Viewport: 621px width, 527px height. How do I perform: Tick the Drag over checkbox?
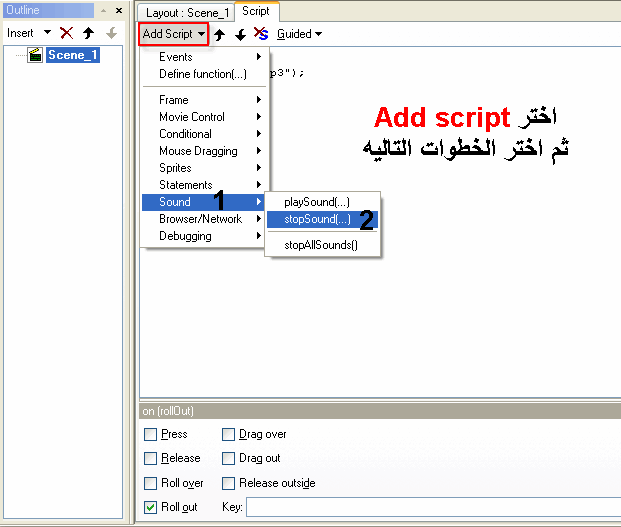tap(228, 435)
